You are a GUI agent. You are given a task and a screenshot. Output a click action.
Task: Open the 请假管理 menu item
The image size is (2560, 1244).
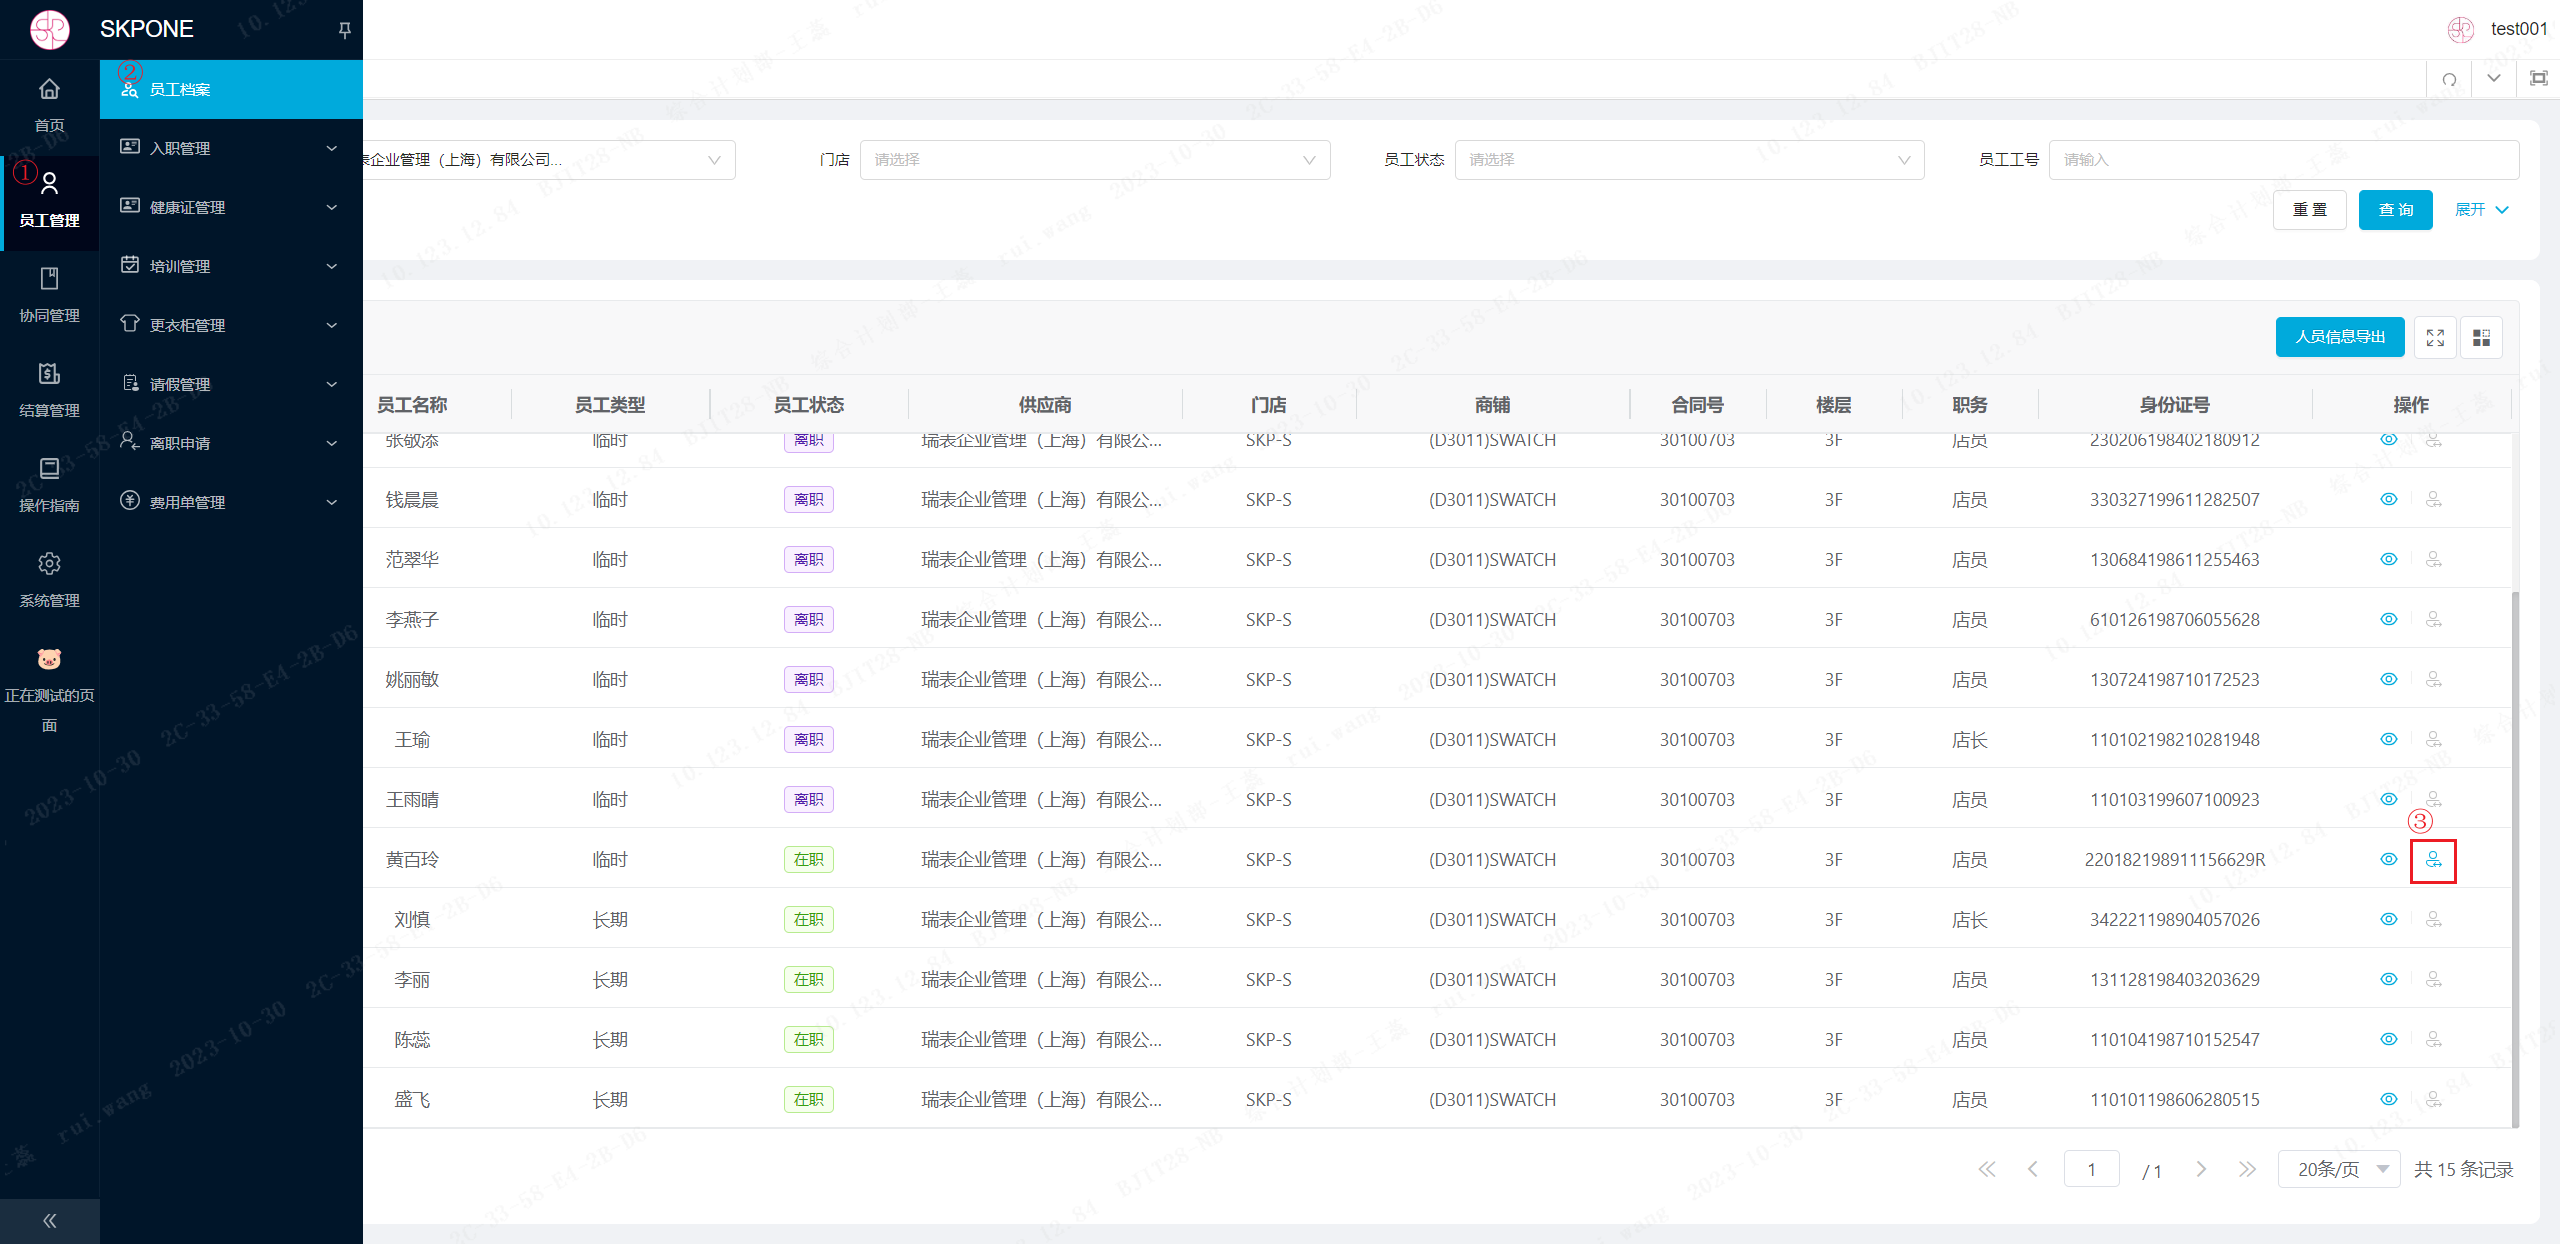pos(231,384)
